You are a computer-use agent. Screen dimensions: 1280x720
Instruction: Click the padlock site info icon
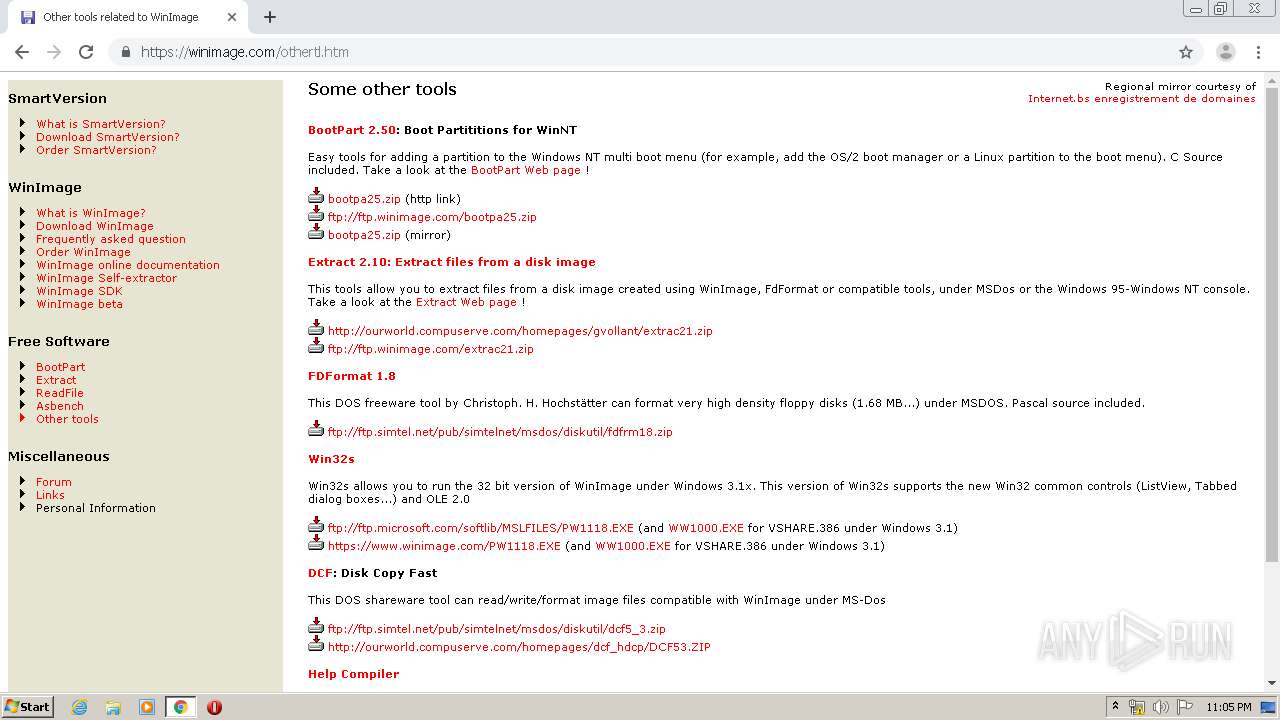125,52
